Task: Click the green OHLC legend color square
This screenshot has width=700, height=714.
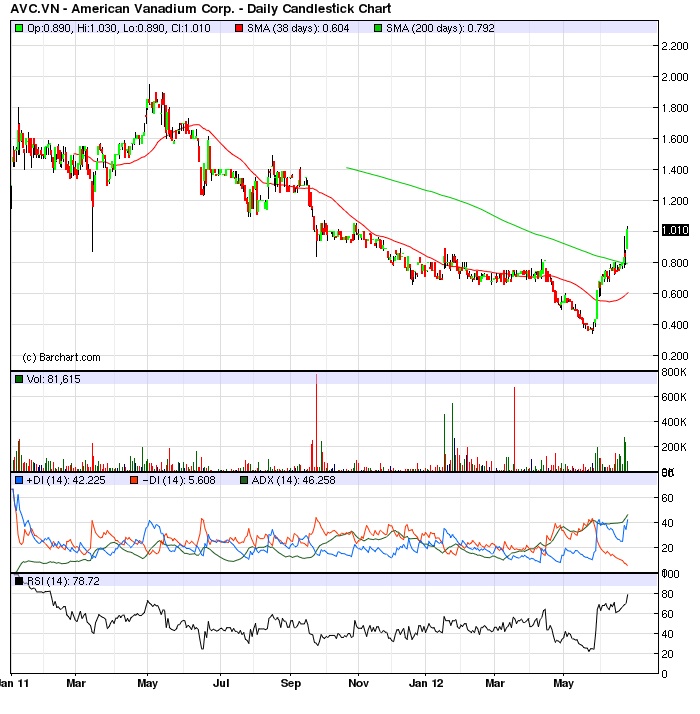Action: click(19, 28)
